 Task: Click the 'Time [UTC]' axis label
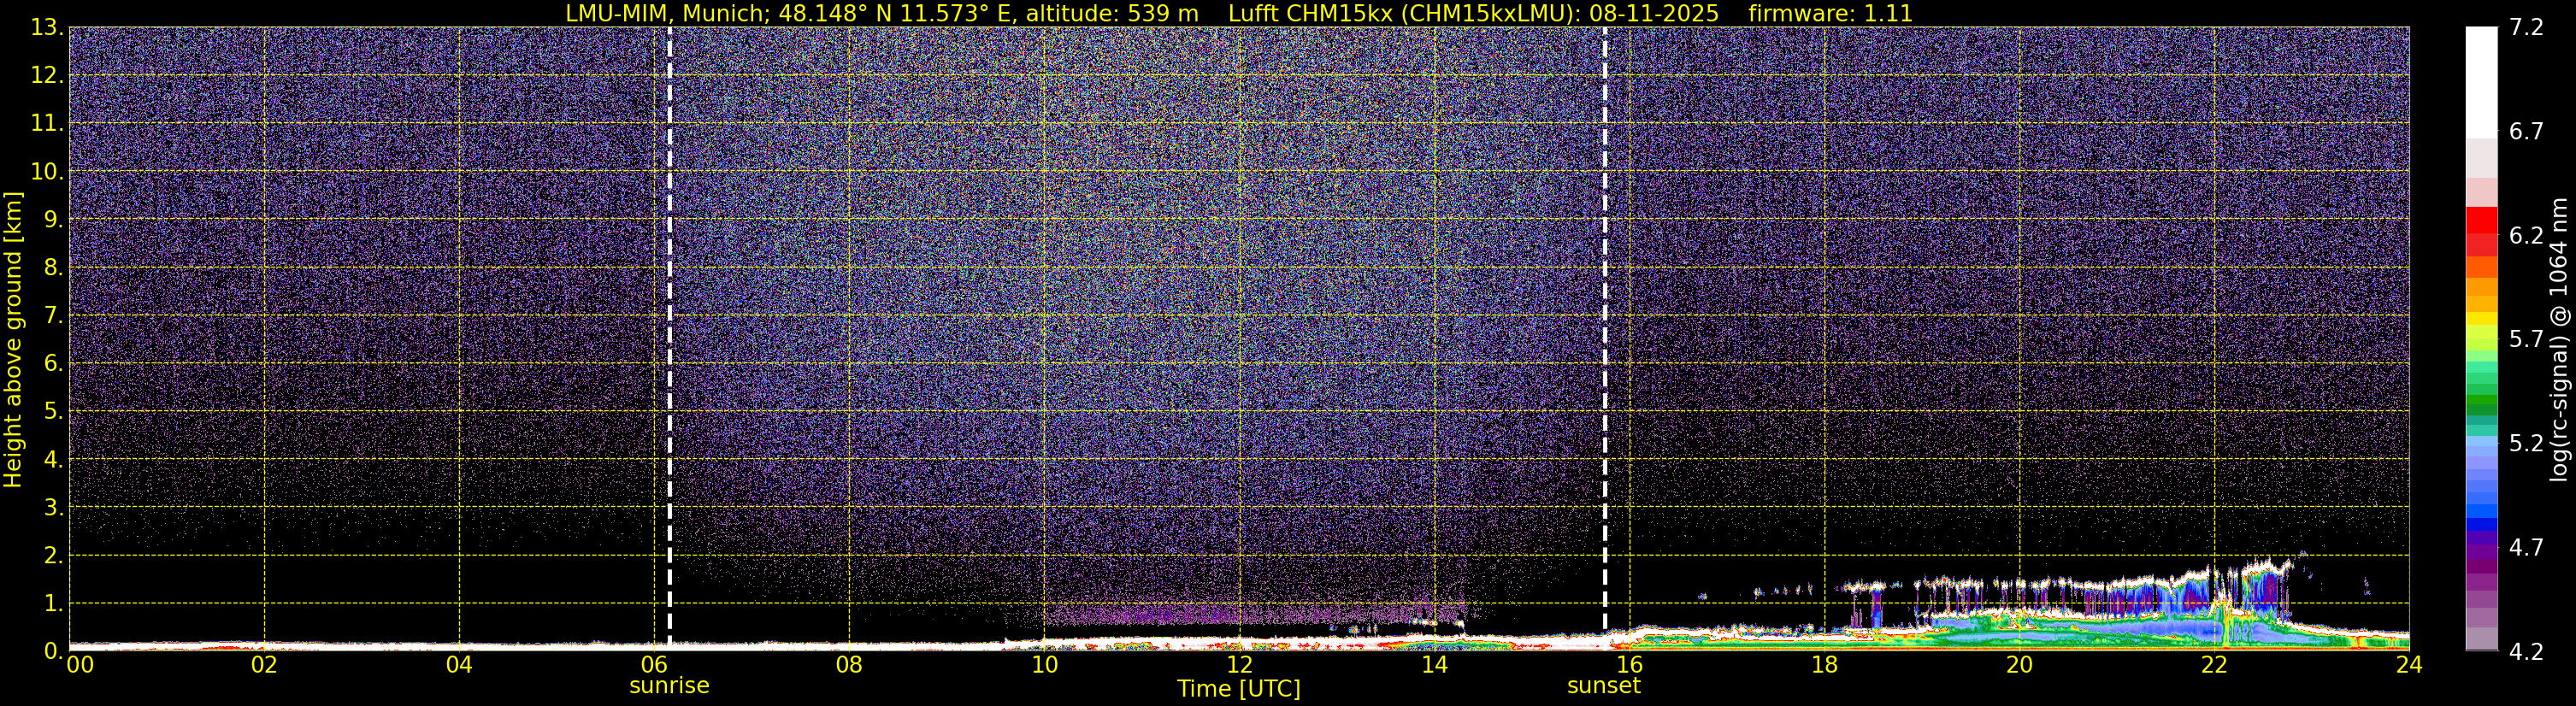point(1239,688)
